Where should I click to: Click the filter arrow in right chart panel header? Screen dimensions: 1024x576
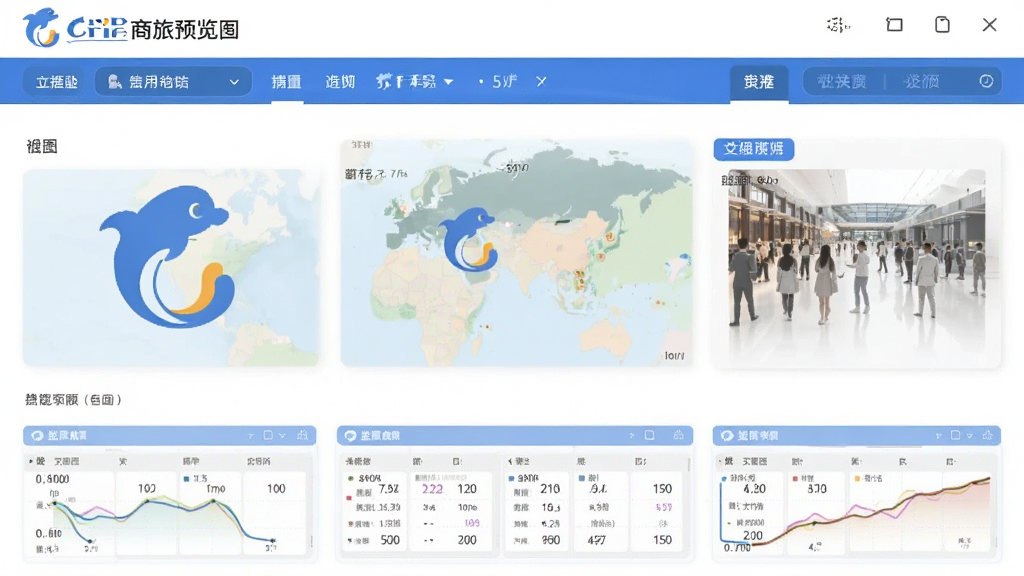click(x=938, y=436)
